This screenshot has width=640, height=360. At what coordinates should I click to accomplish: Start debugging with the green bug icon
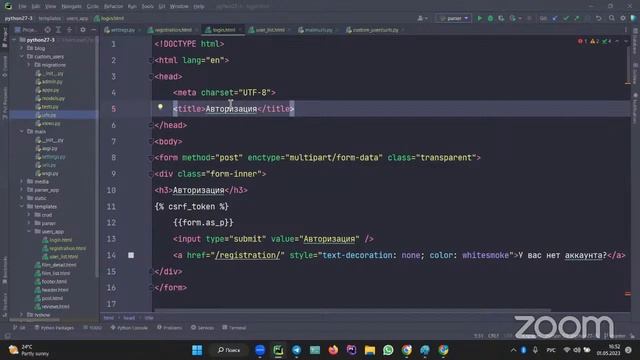coord(490,18)
